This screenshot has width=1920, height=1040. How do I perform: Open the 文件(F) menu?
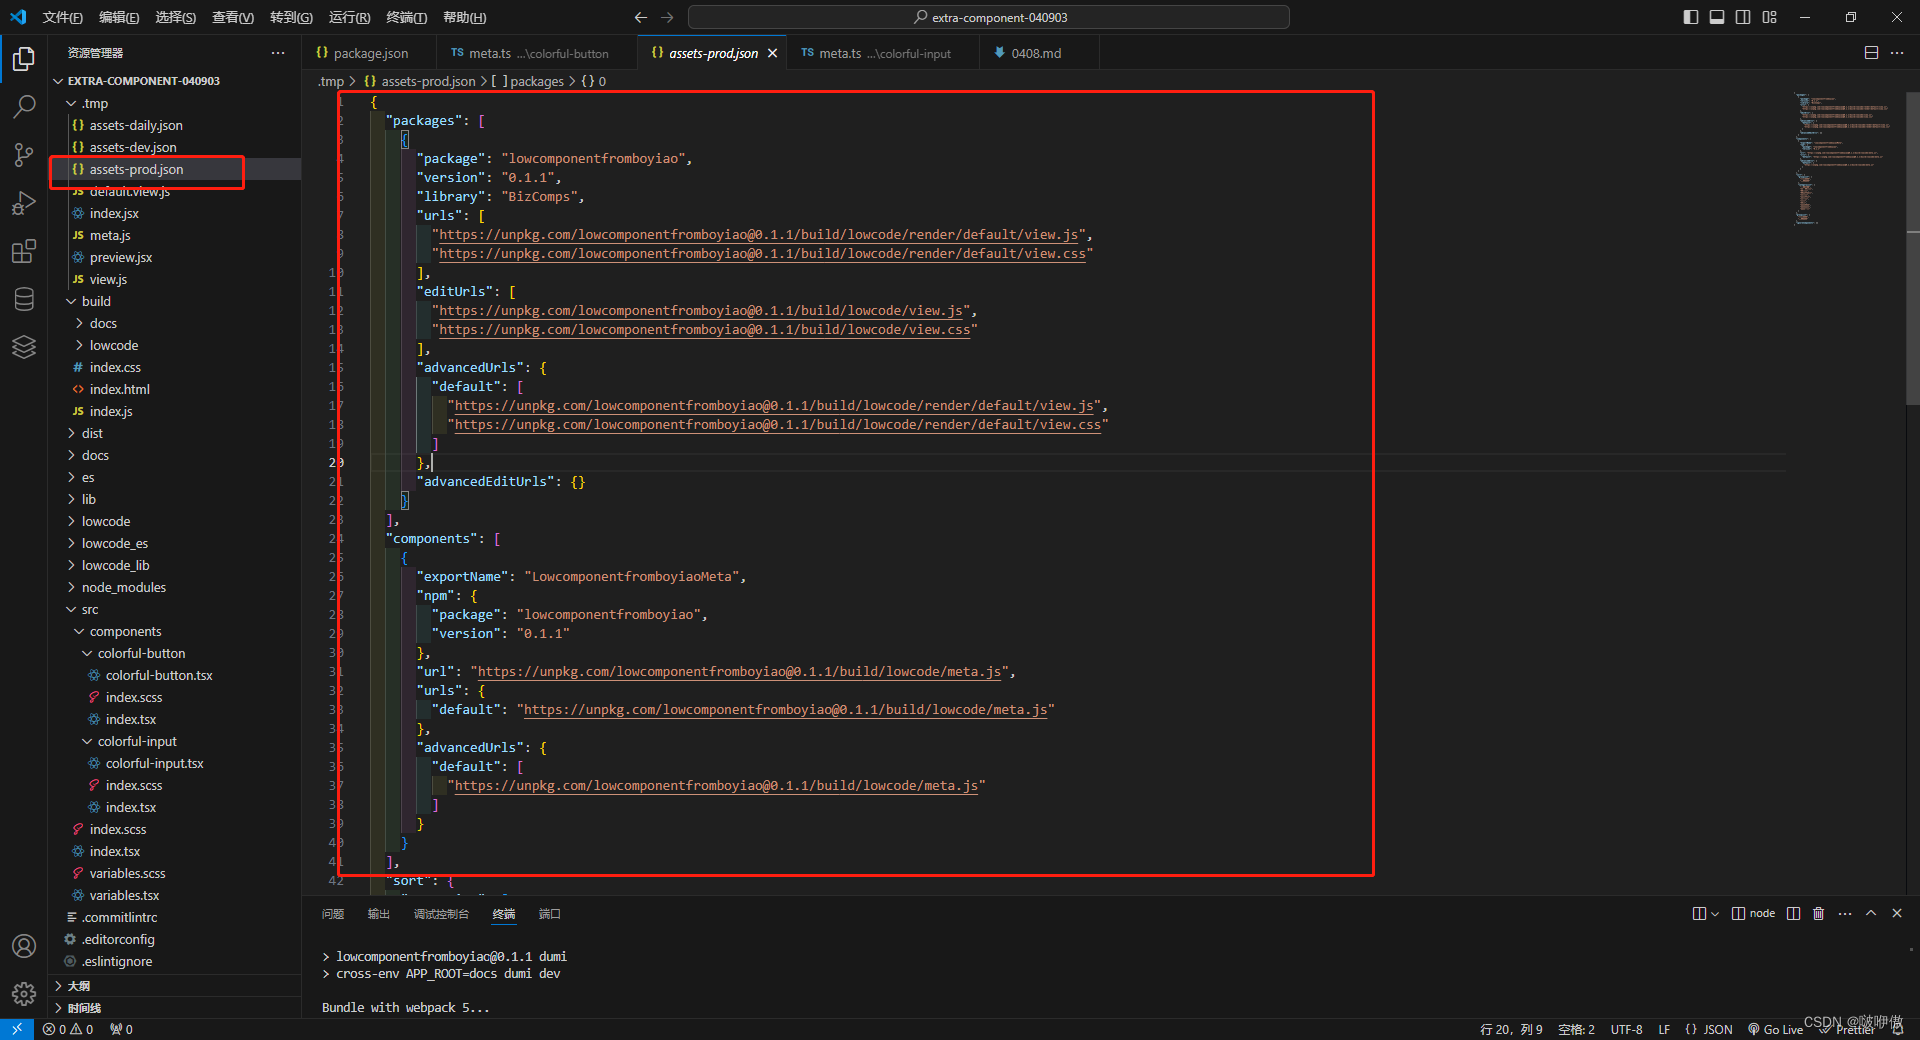(x=62, y=17)
